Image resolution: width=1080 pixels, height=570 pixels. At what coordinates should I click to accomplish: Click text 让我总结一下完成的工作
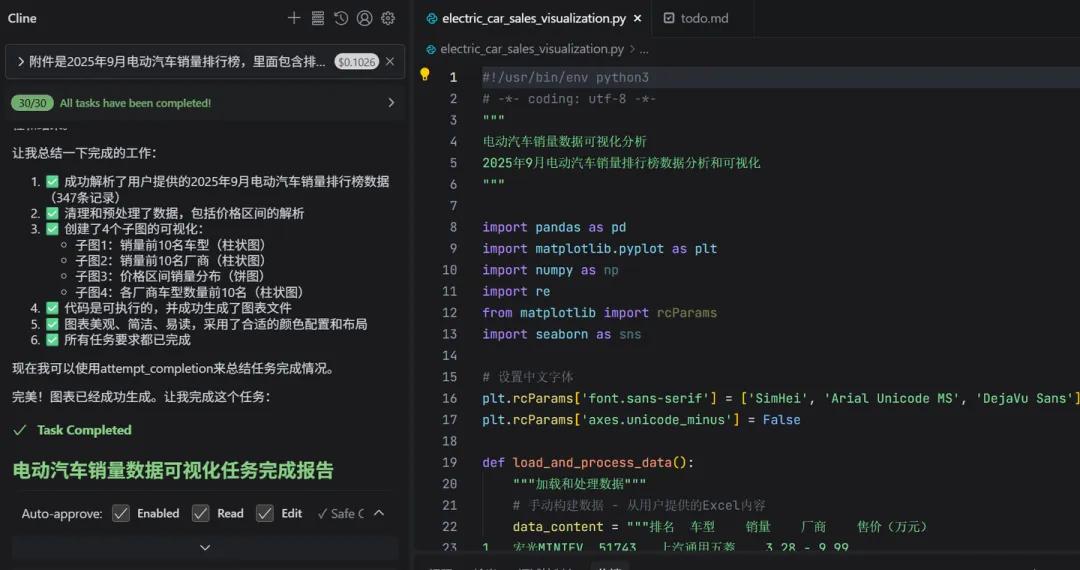click(x=85, y=153)
